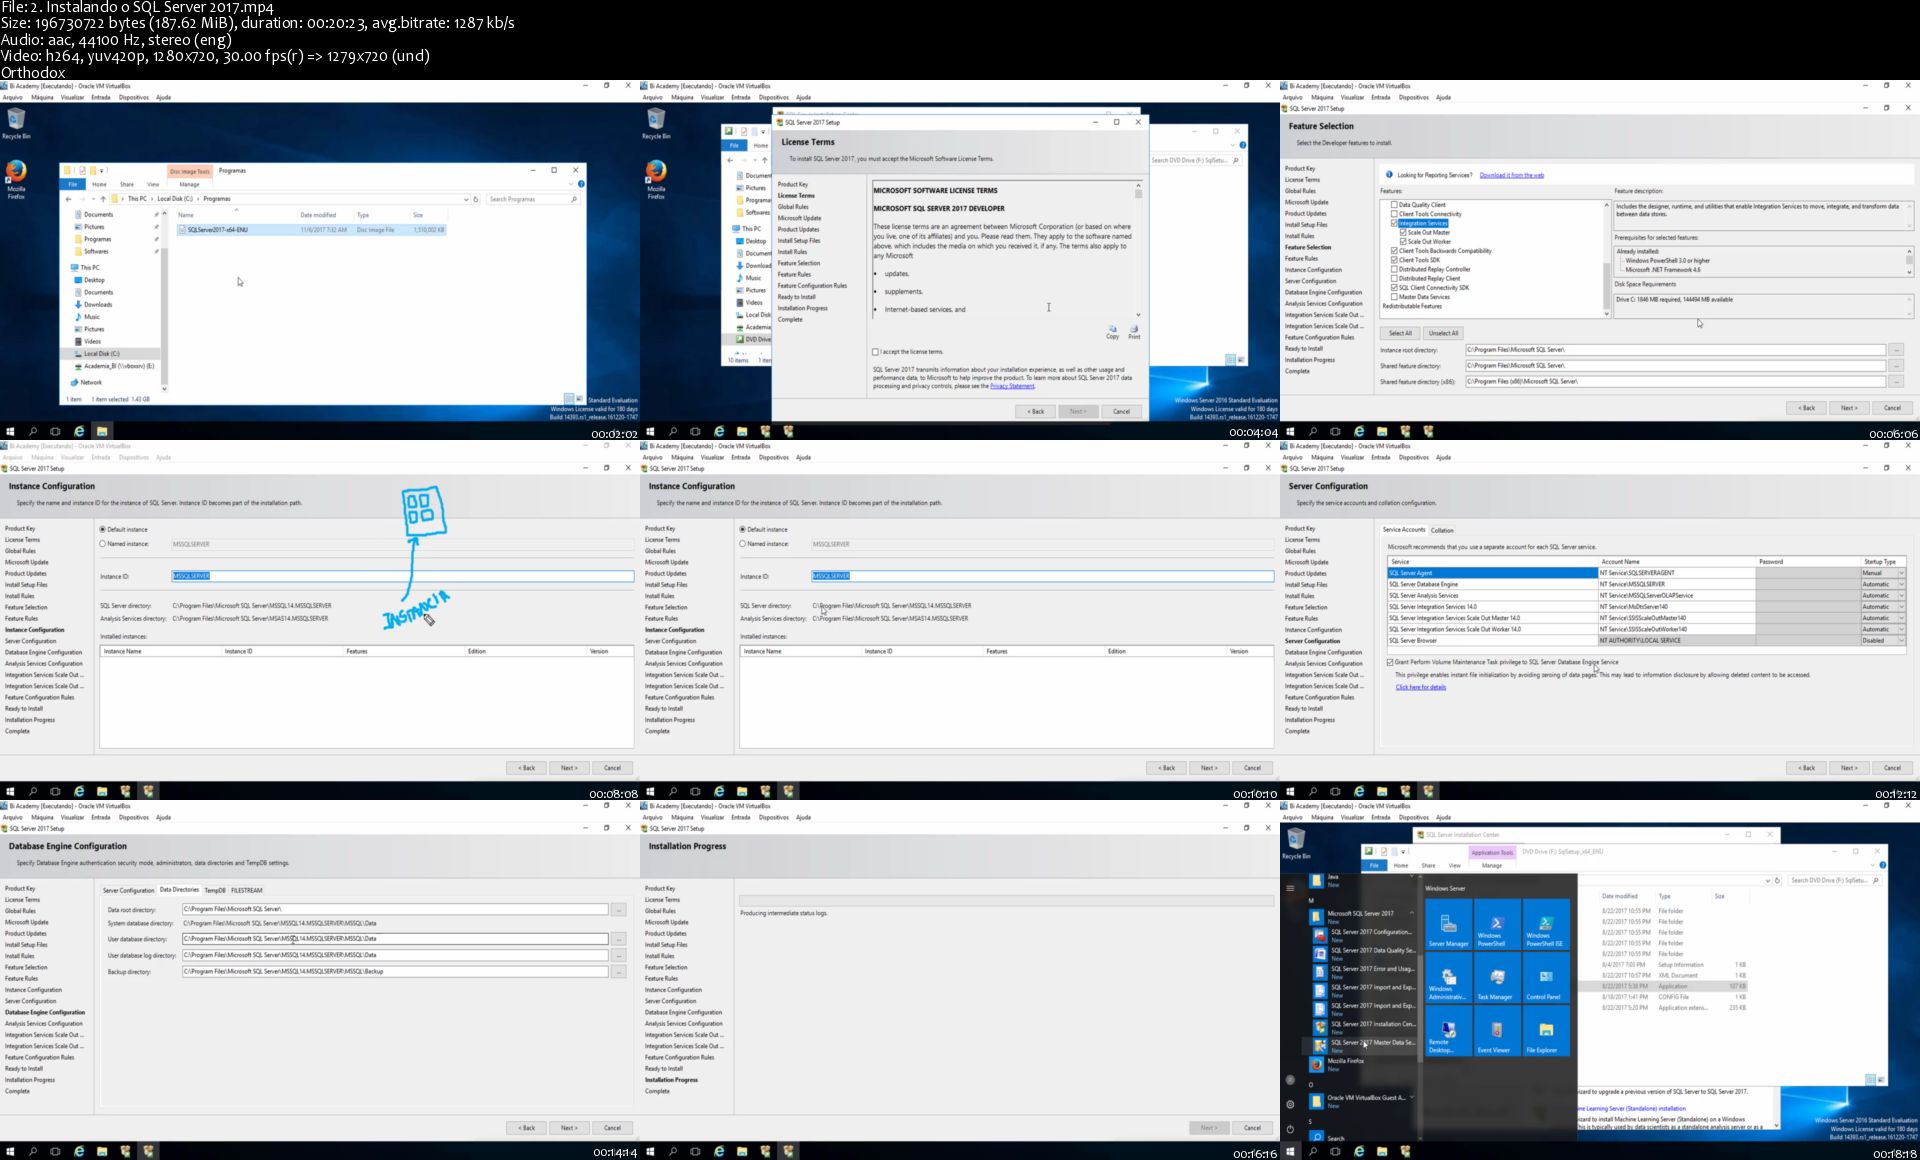The width and height of the screenshot is (1920, 1160).
Task: Open SQL Server Analysis Services startup type dropdown
Action: [x=1901, y=595]
